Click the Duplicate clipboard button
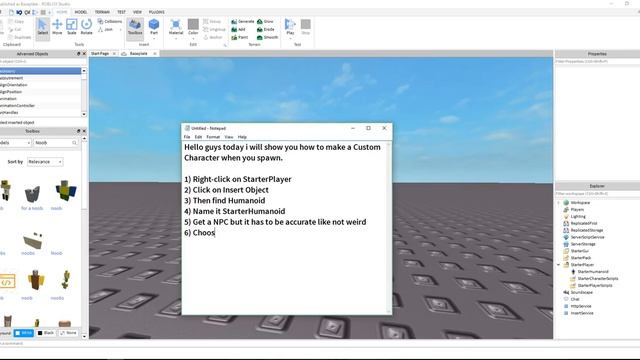This screenshot has width=640, height=360. point(19,37)
